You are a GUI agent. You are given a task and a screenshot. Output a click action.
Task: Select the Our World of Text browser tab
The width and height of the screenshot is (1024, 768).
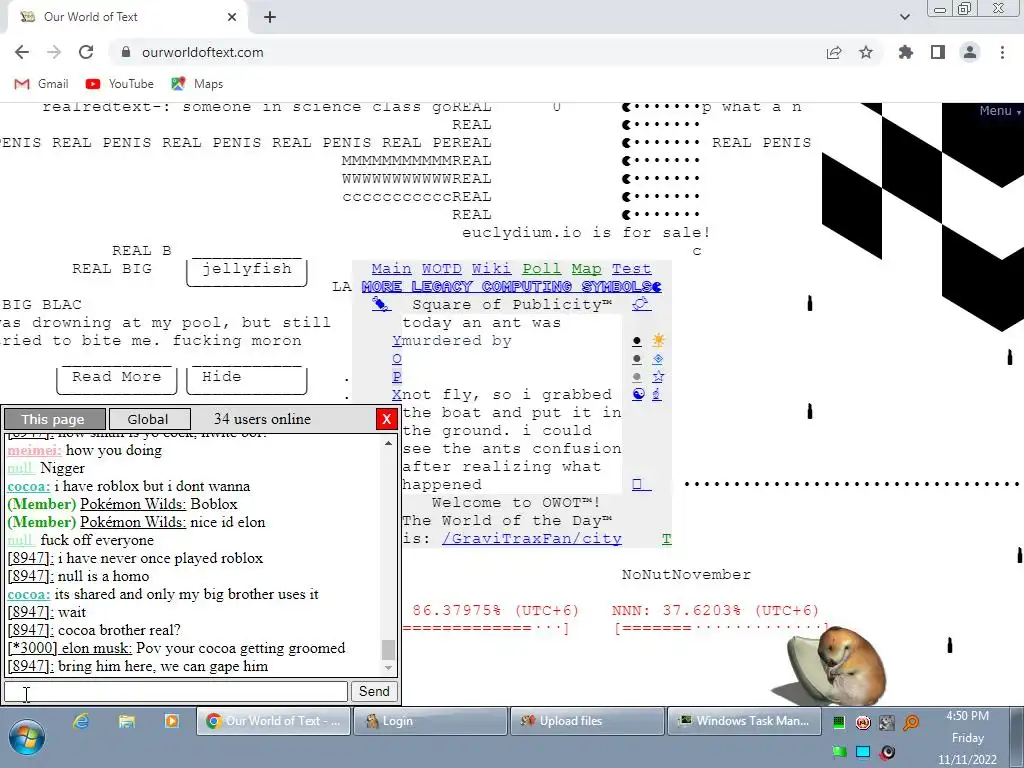(127, 17)
